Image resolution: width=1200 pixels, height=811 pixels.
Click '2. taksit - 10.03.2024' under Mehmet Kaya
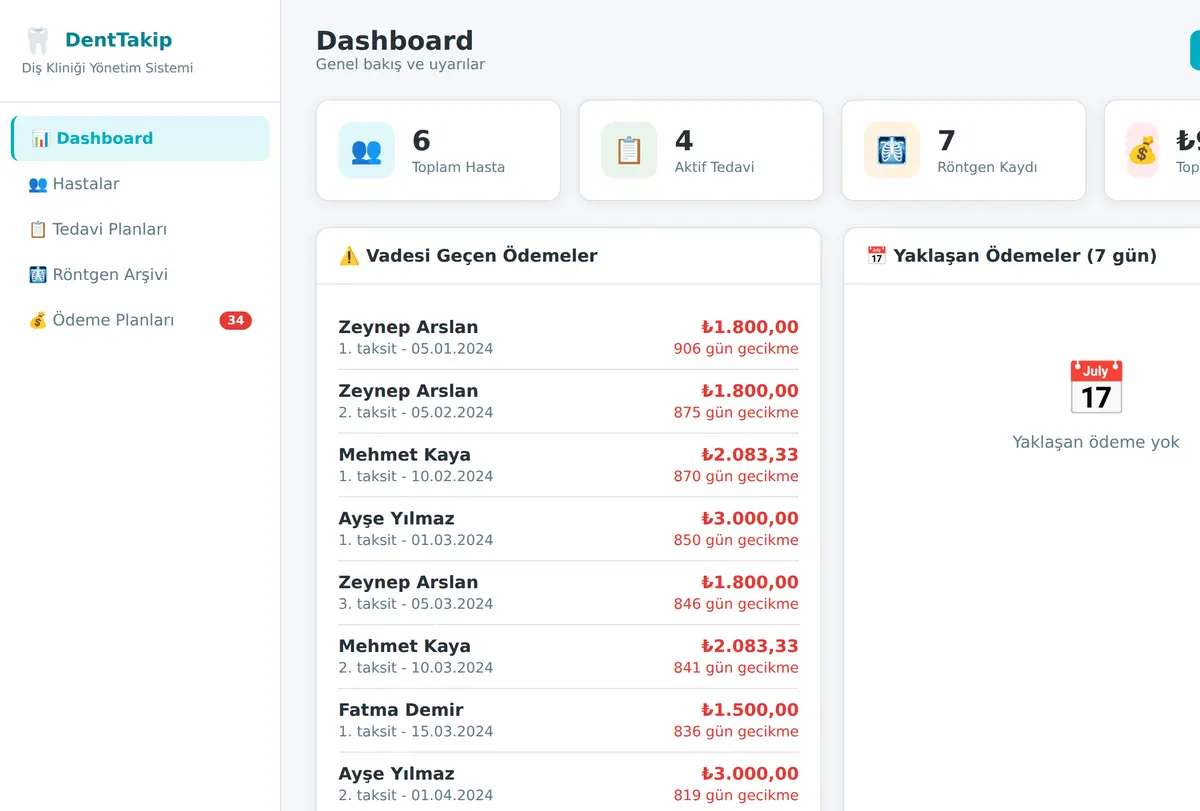coord(416,668)
